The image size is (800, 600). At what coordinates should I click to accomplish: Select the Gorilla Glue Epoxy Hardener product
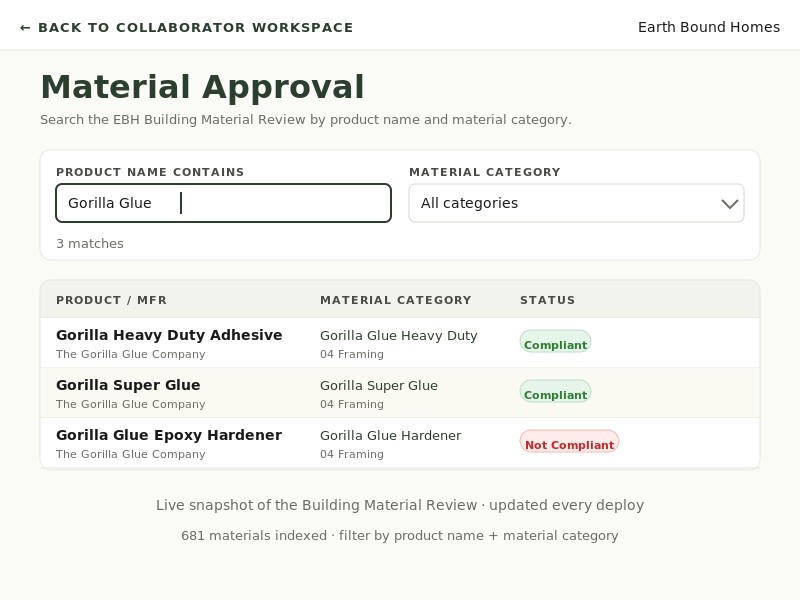[x=169, y=435]
